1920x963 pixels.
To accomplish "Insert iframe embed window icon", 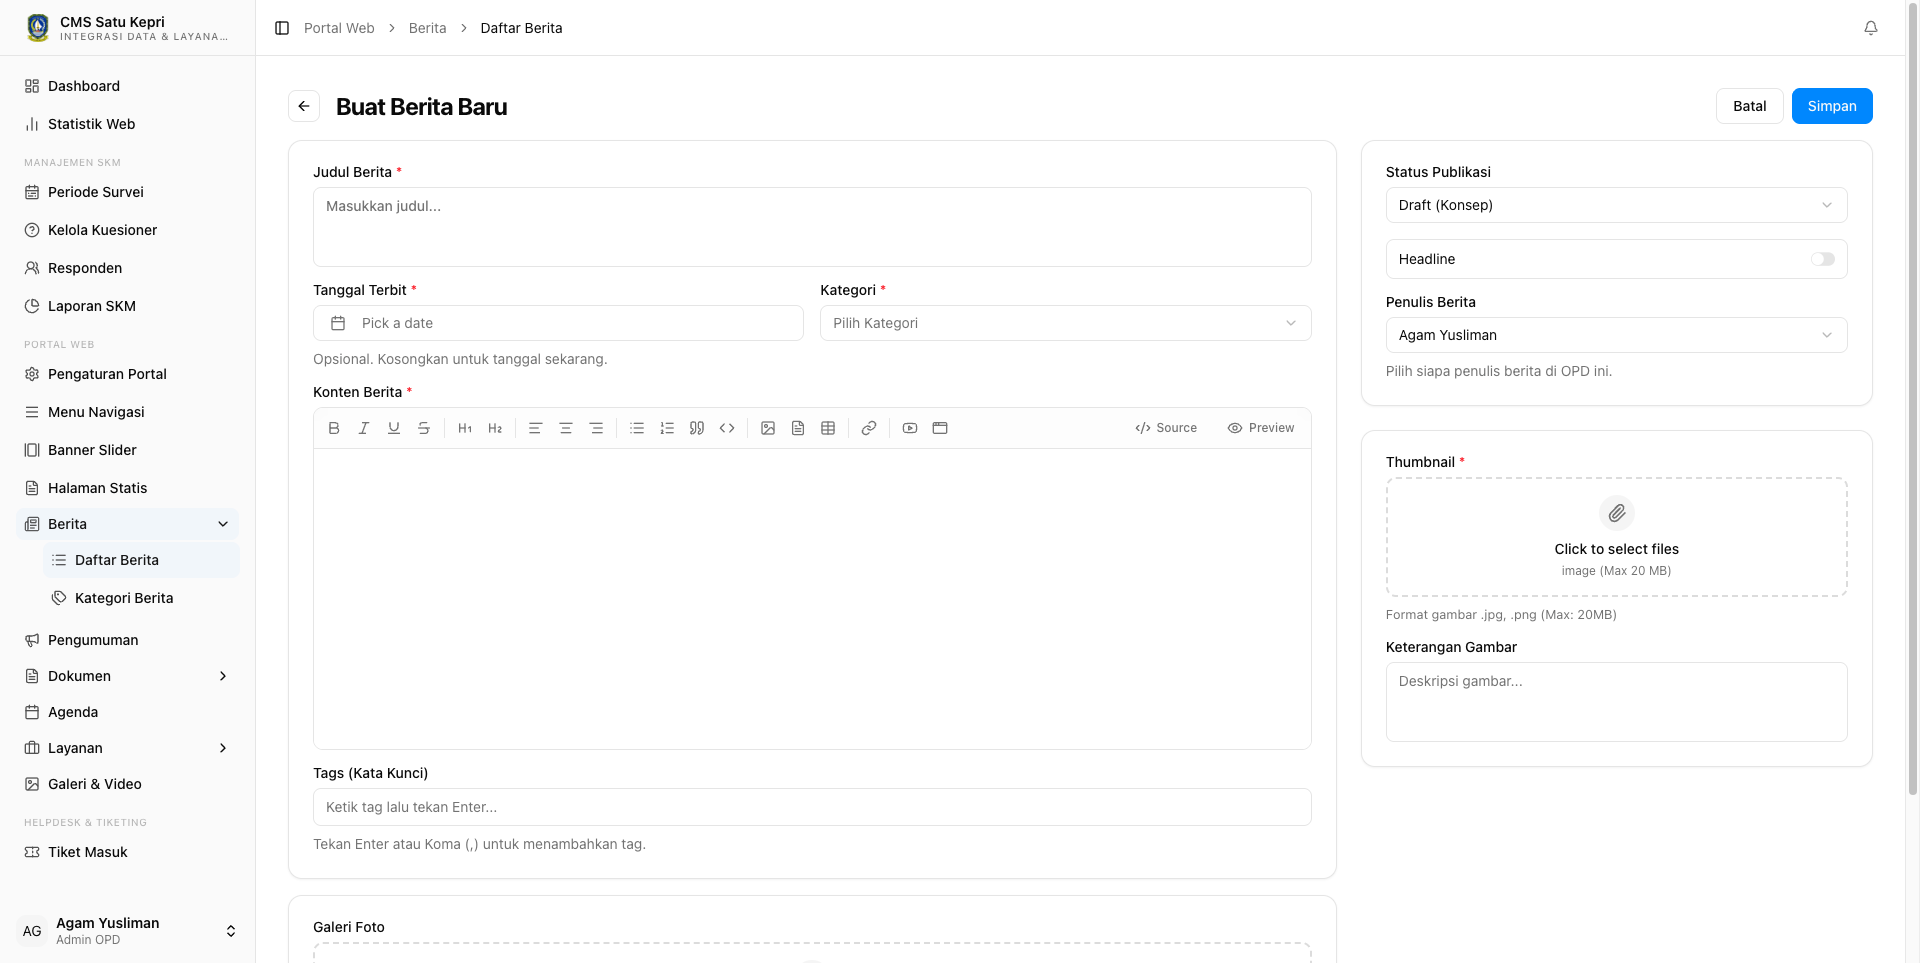I will [x=940, y=428].
